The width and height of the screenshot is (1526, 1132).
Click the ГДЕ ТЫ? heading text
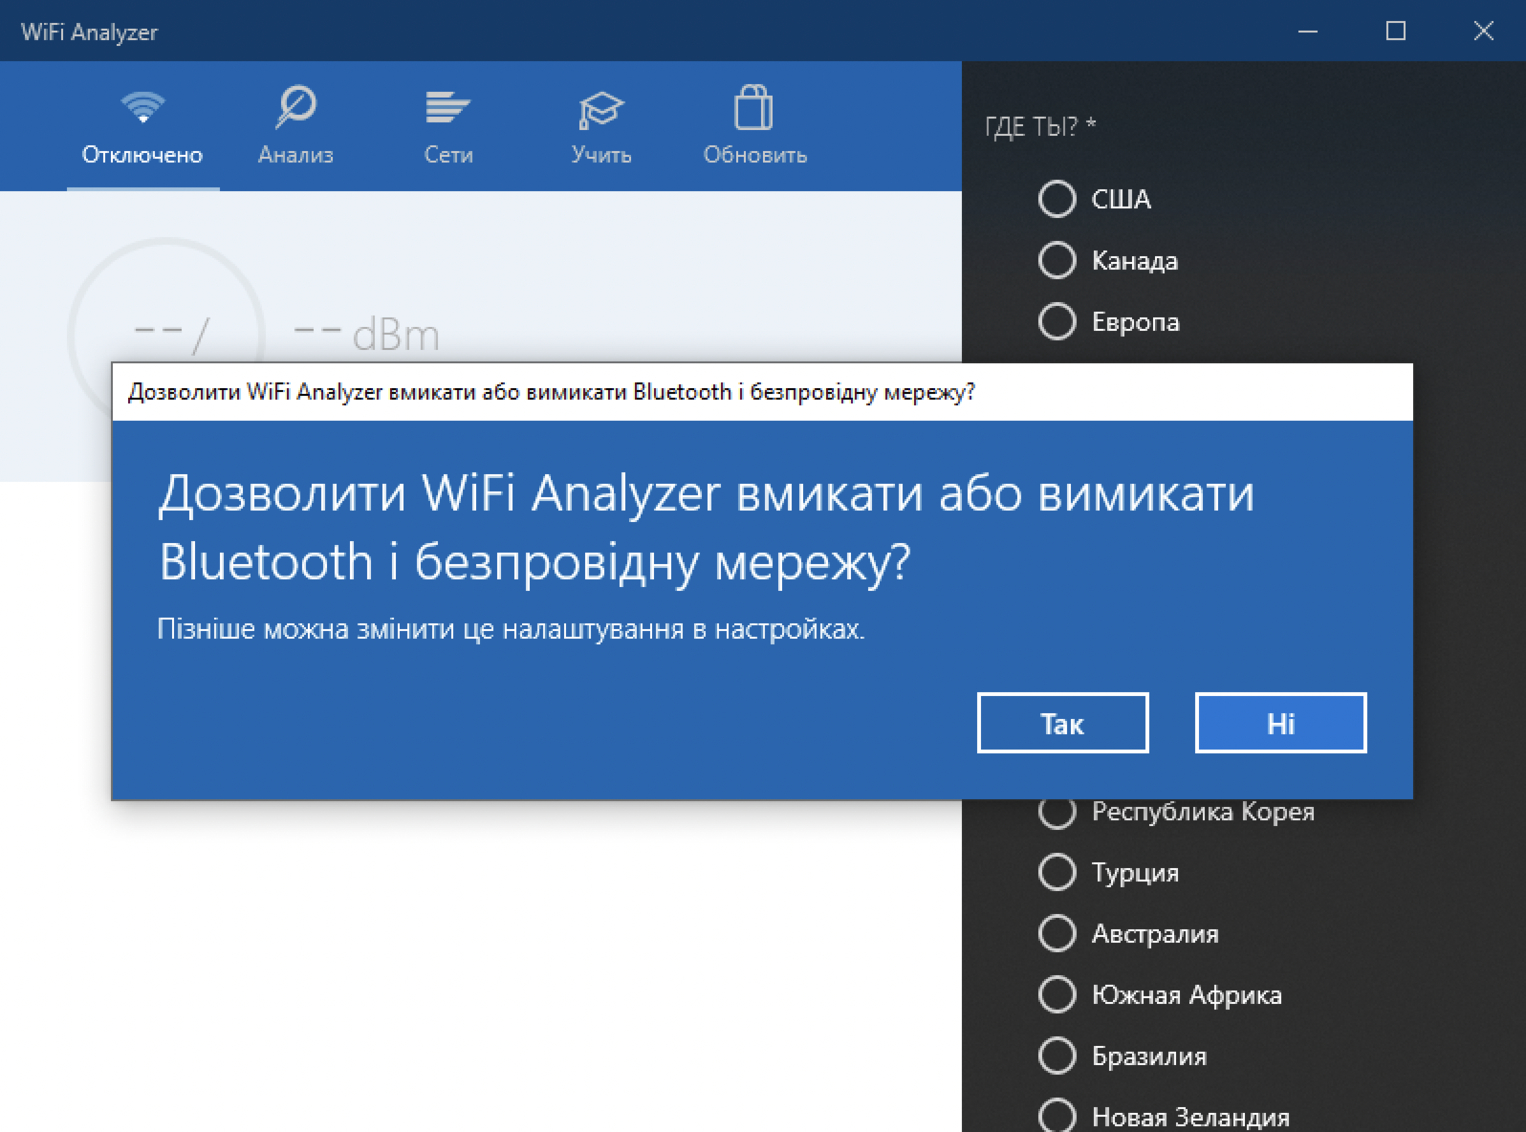click(1040, 126)
